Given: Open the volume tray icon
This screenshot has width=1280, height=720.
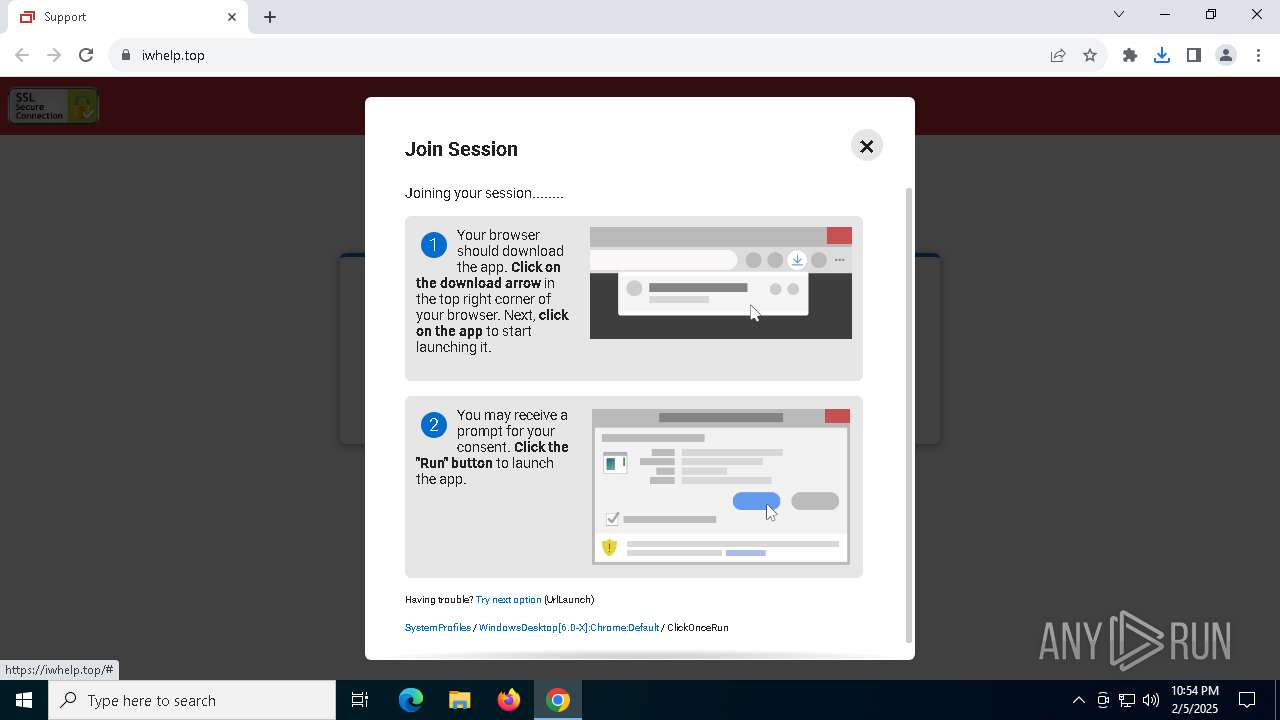Looking at the screenshot, I should (x=1151, y=700).
